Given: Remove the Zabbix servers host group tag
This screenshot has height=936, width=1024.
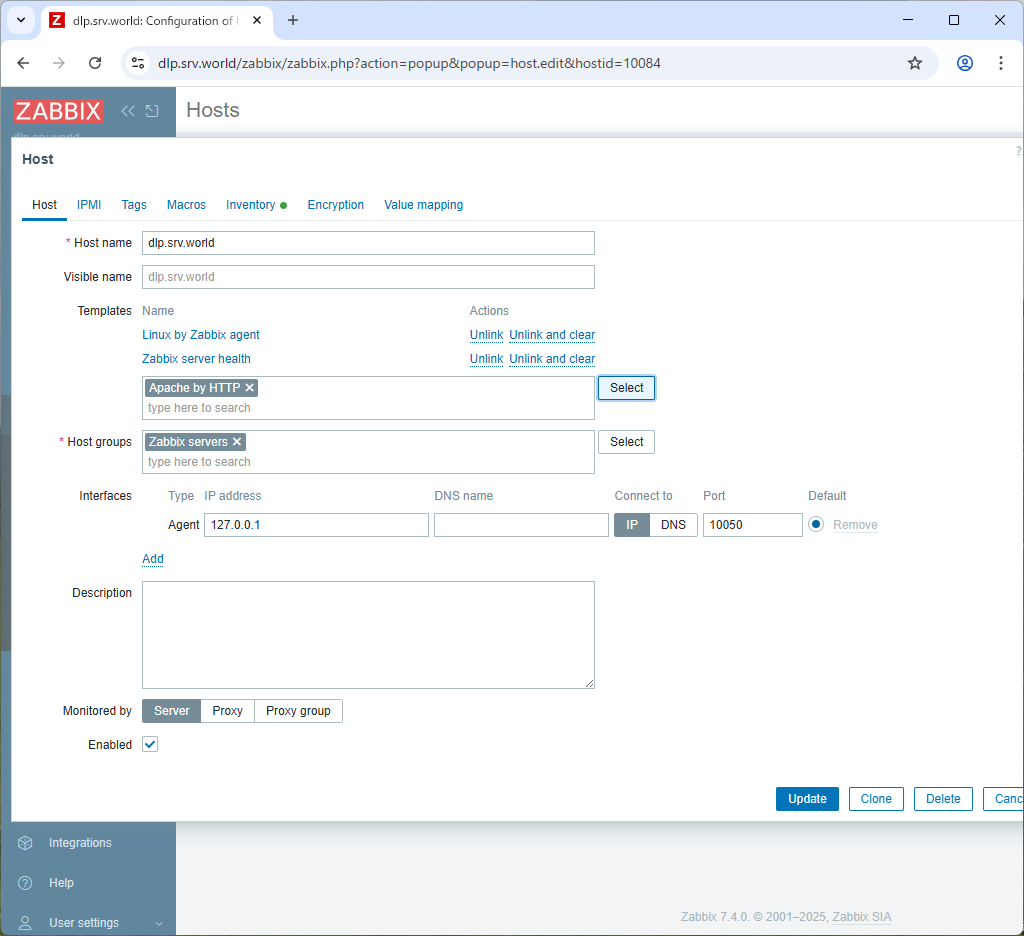Looking at the screenshot, I should point(237,442).
